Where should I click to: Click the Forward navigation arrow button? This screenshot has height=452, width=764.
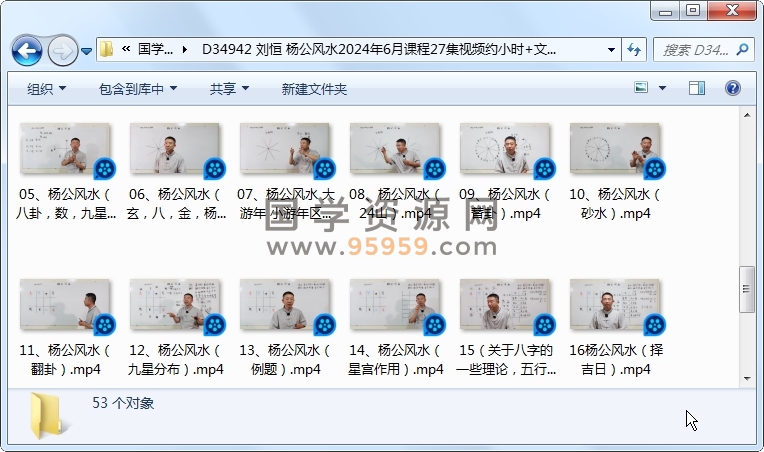(62, 49)
